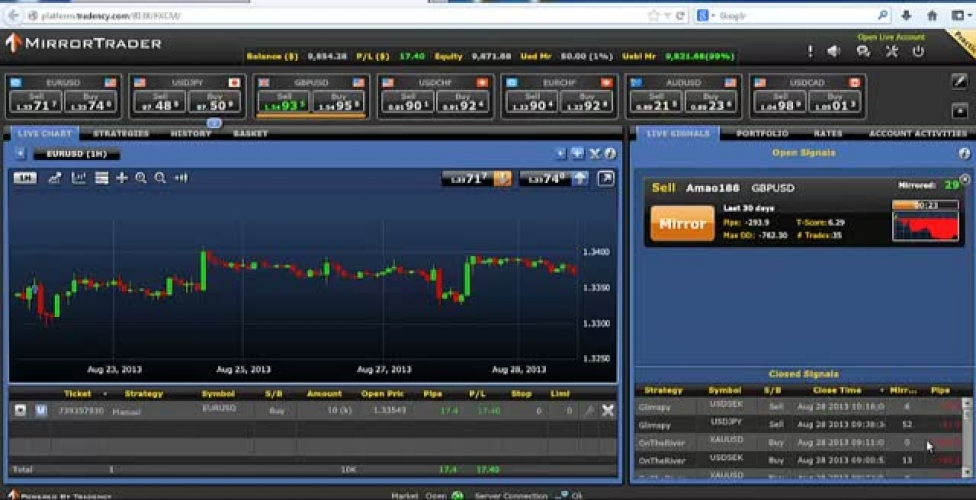The image size is (976, 500).
Task: Select the Live Signals tab
Action: [x=677, y=133]
